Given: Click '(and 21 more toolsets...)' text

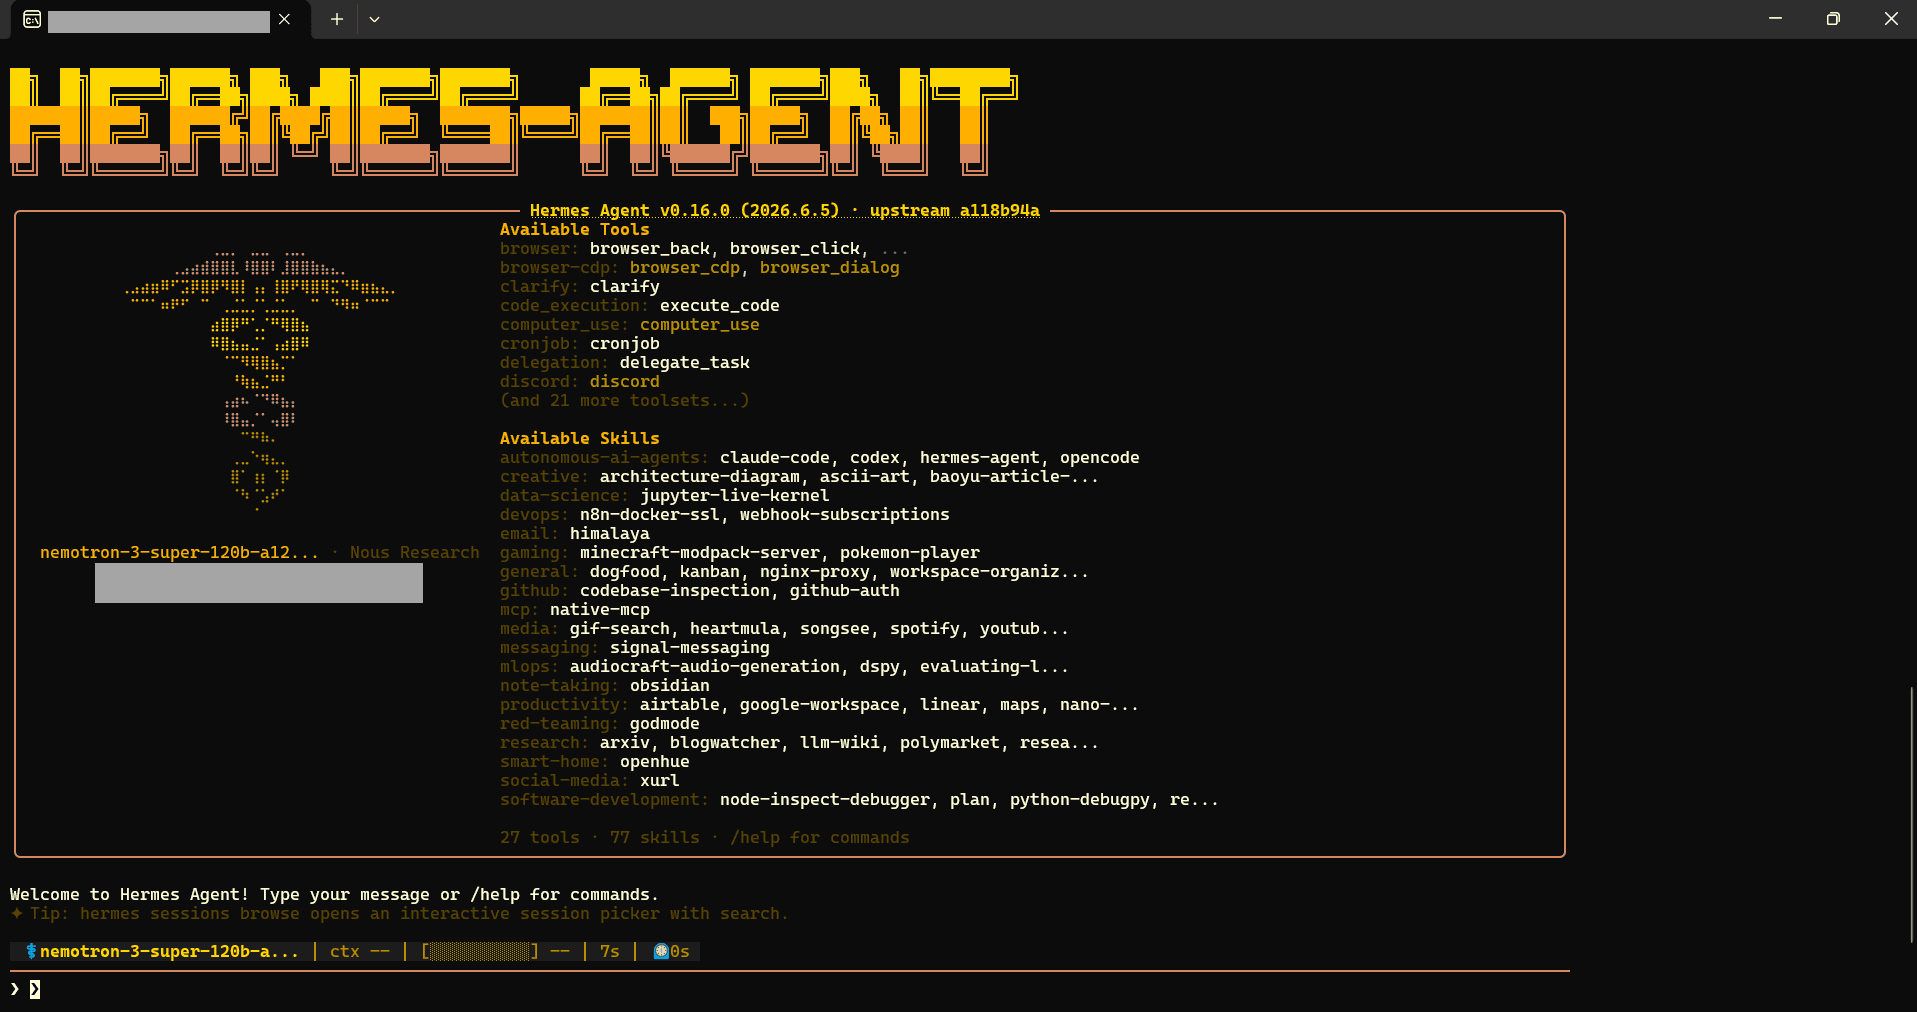Looking at the screenshot, I should tap(624, 400).
